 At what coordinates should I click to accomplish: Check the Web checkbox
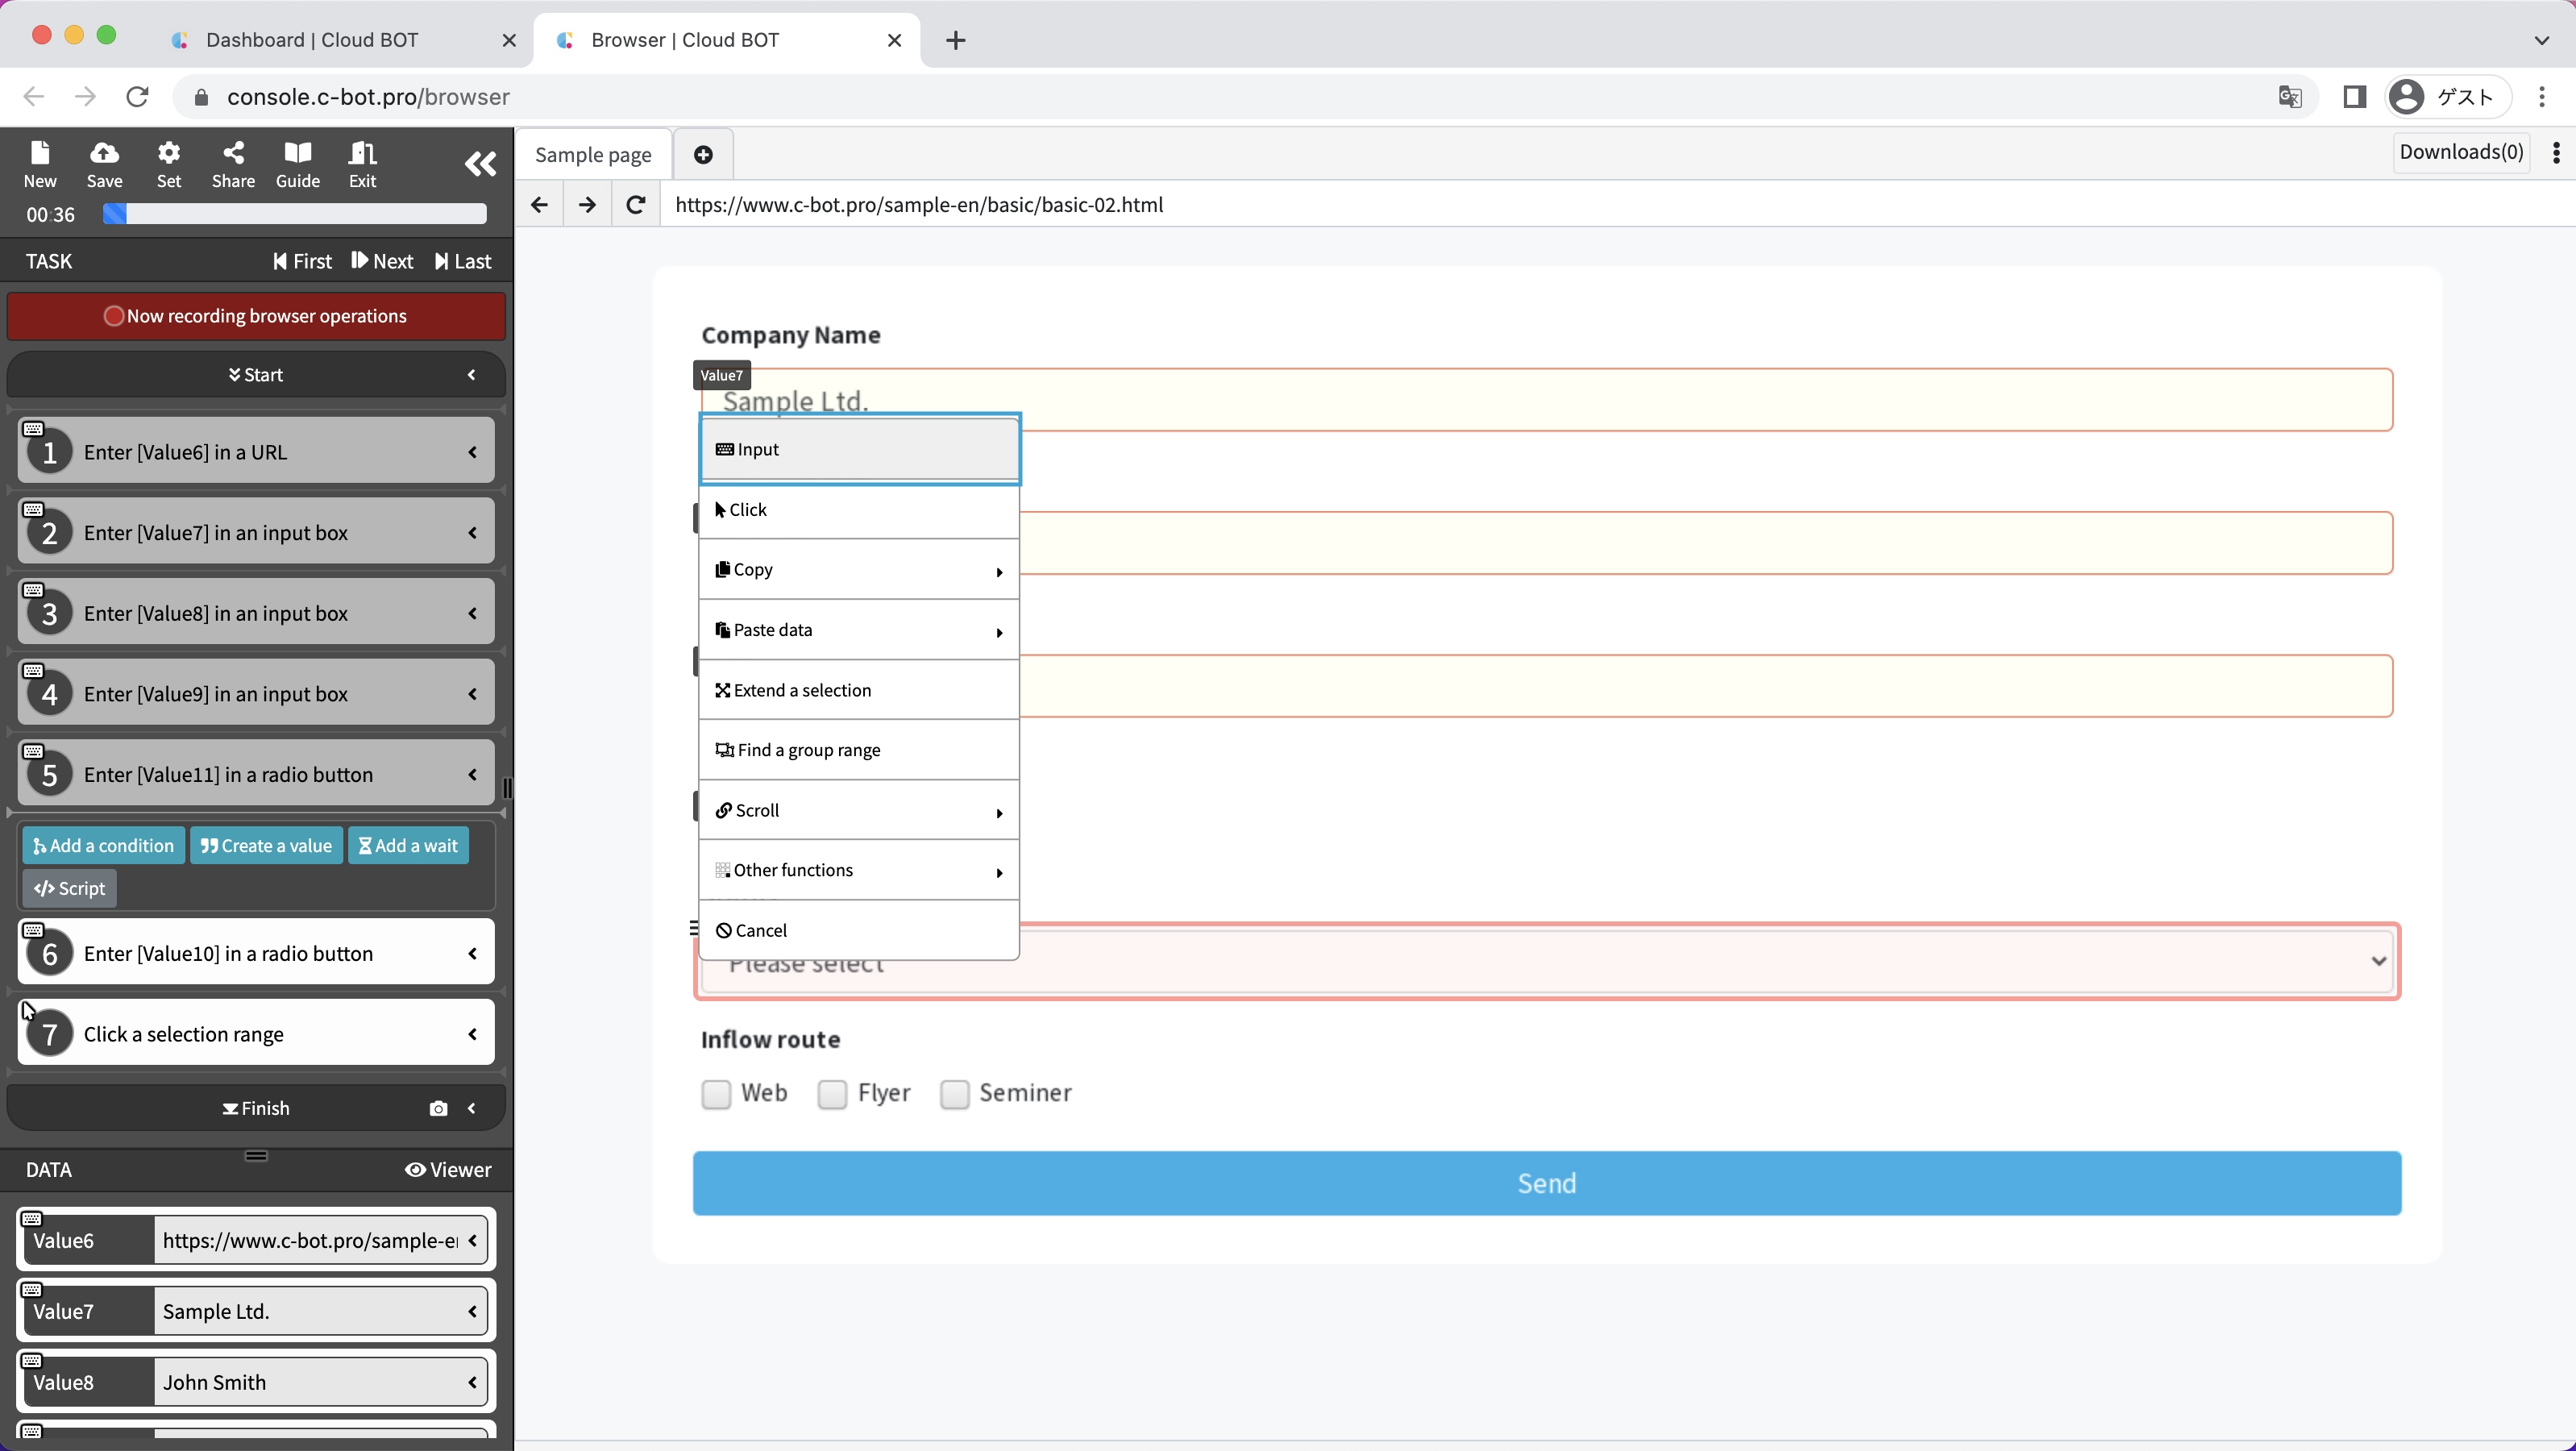pos(716,1094)
